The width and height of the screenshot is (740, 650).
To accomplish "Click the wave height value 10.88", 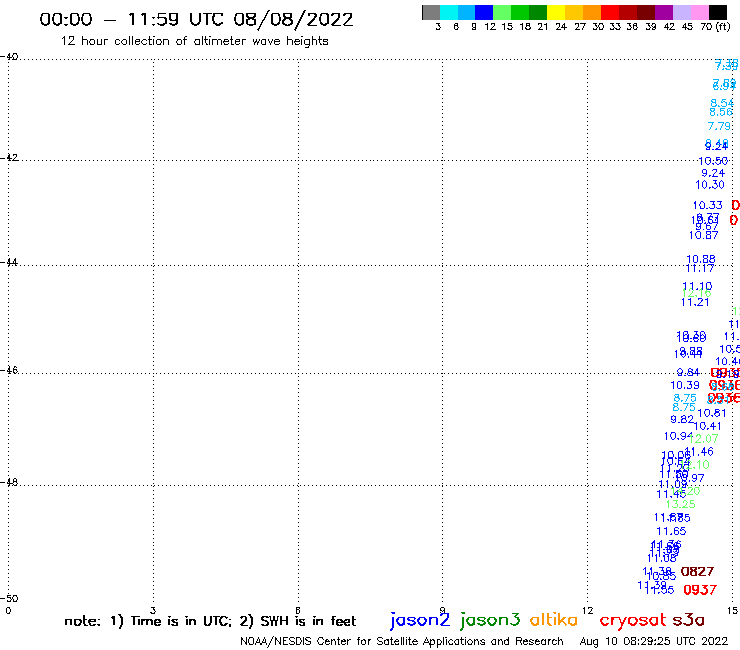I will (x=701, y=259).
